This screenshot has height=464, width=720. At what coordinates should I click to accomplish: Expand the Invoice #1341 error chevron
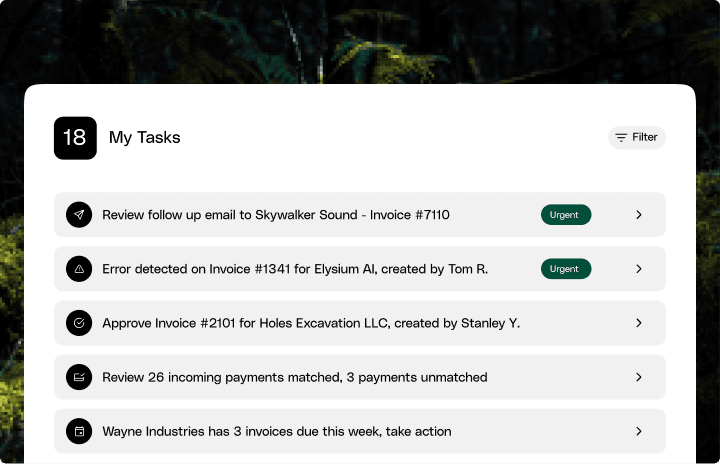(639, 269)
